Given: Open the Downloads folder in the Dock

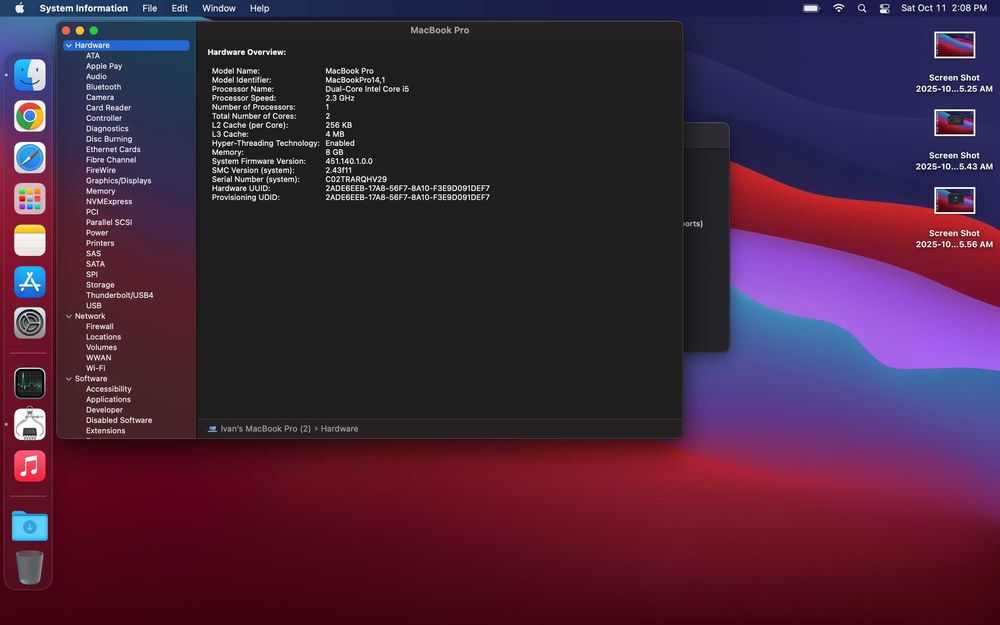Looking at the screenshot, I should pyautogui.click(x=30, y=526).
